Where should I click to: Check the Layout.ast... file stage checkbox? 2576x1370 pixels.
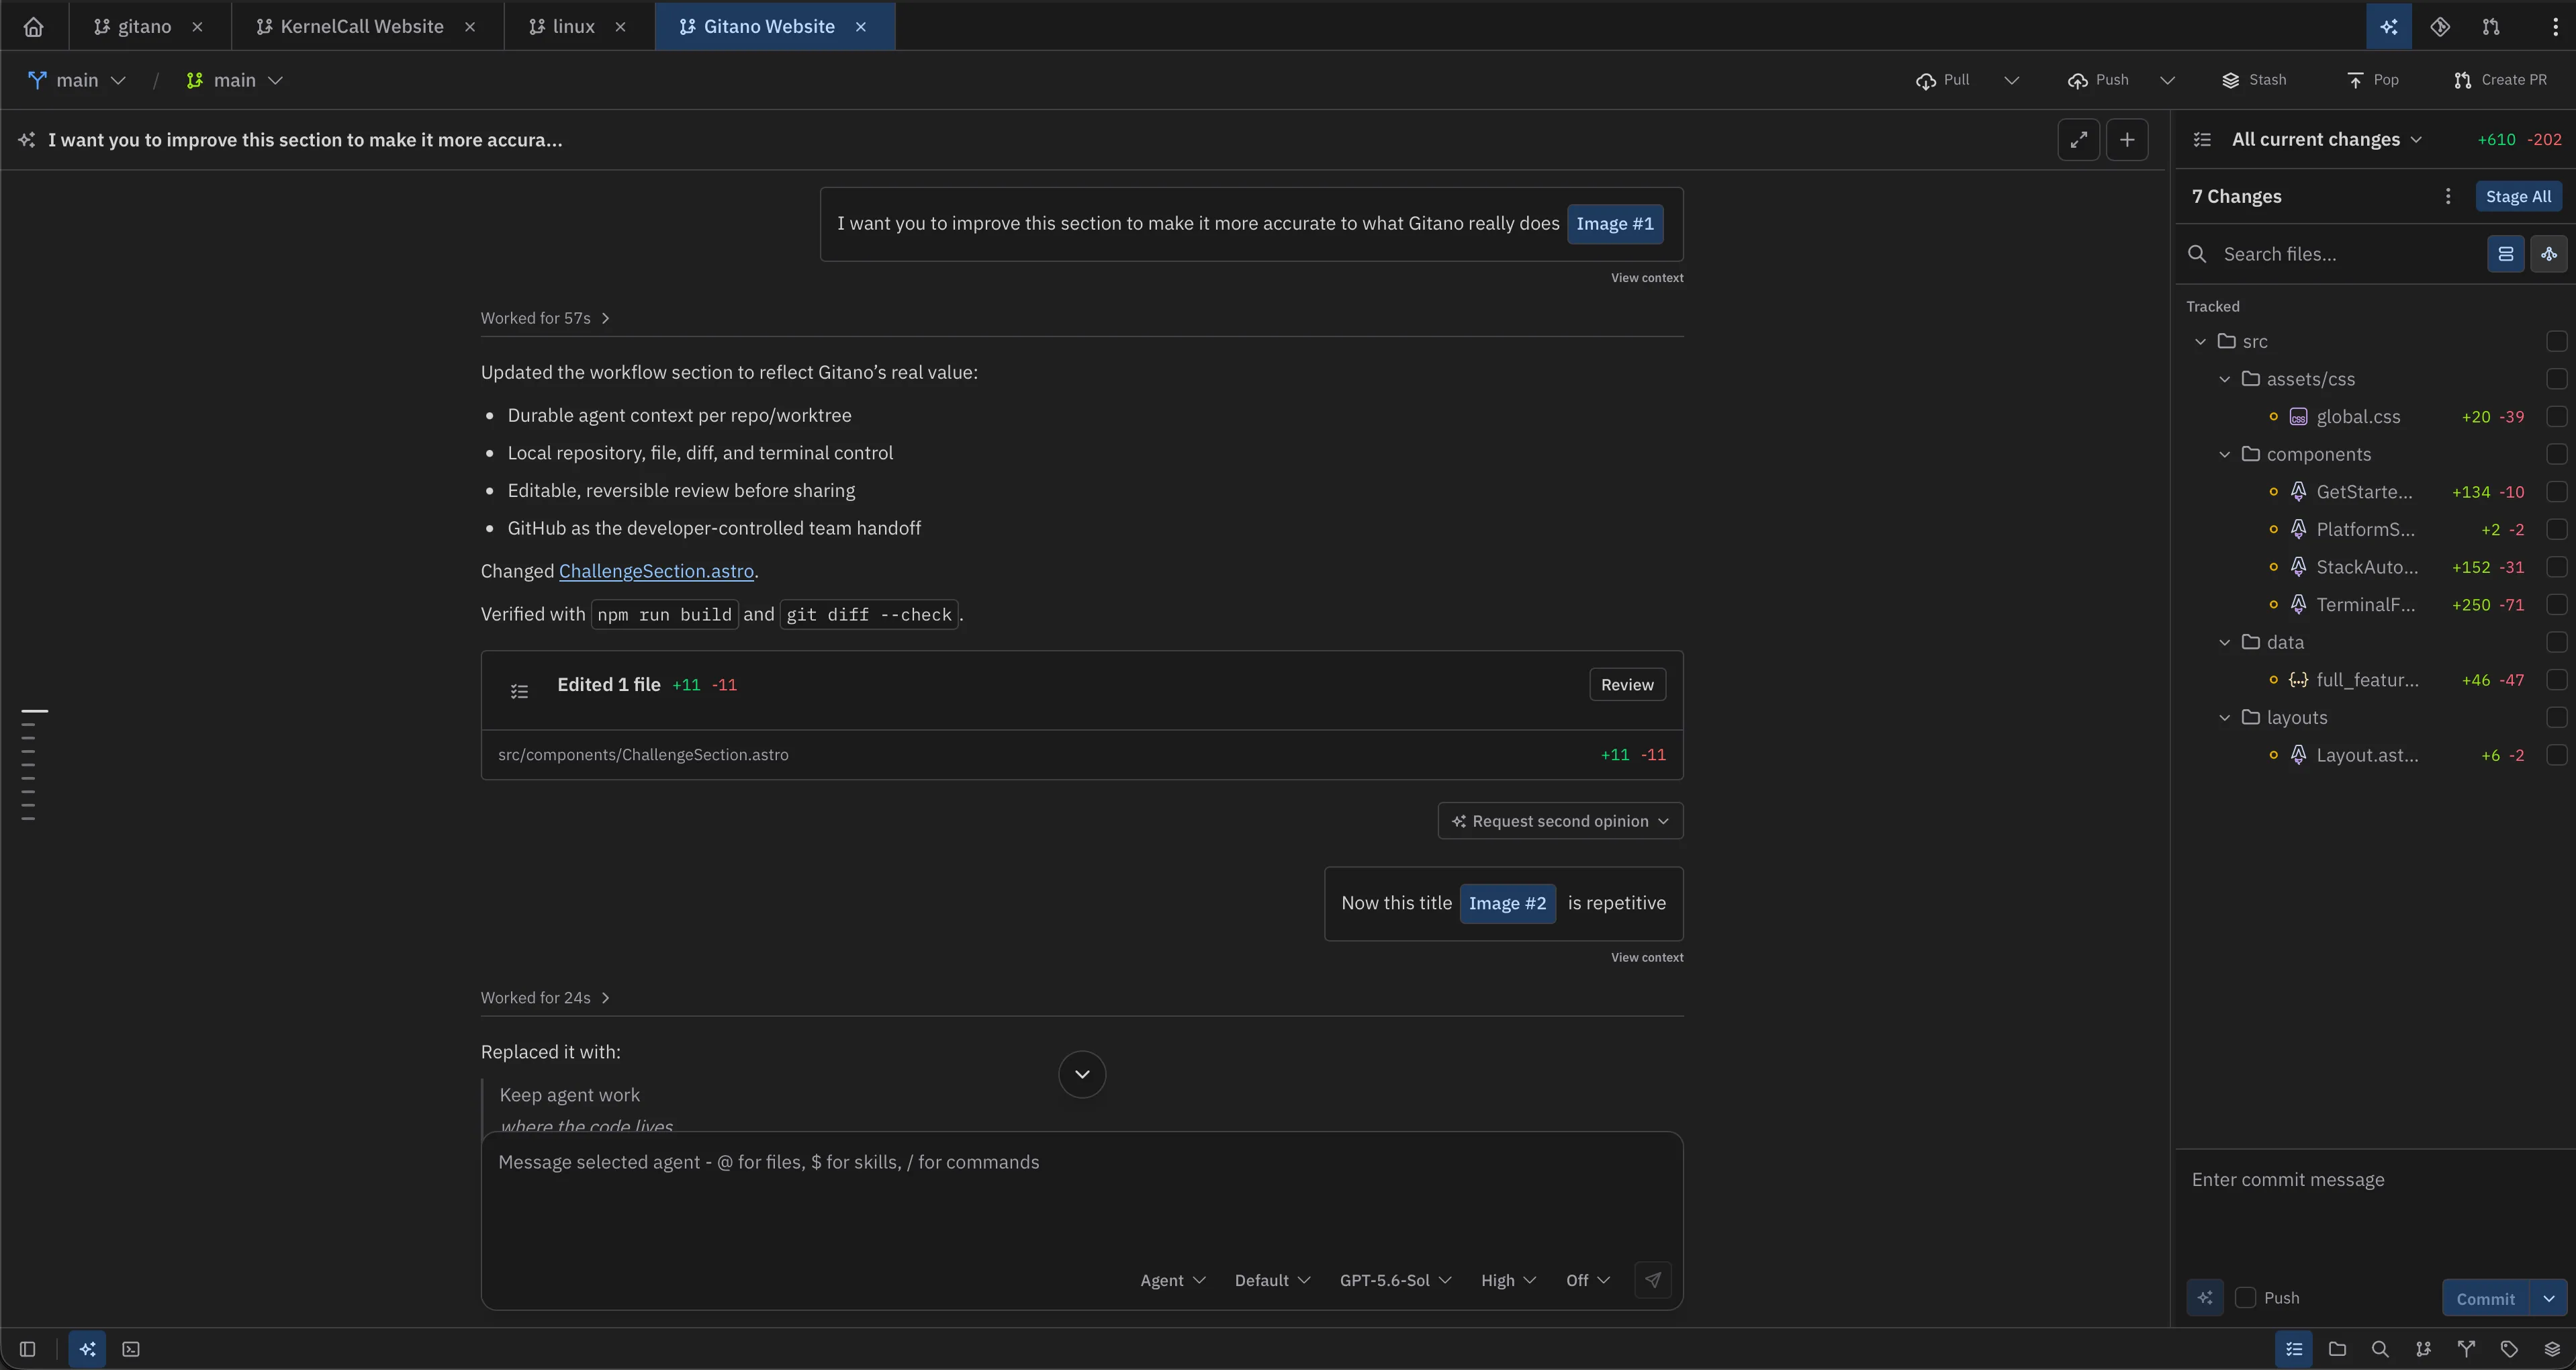click(x=2556, y=755)
